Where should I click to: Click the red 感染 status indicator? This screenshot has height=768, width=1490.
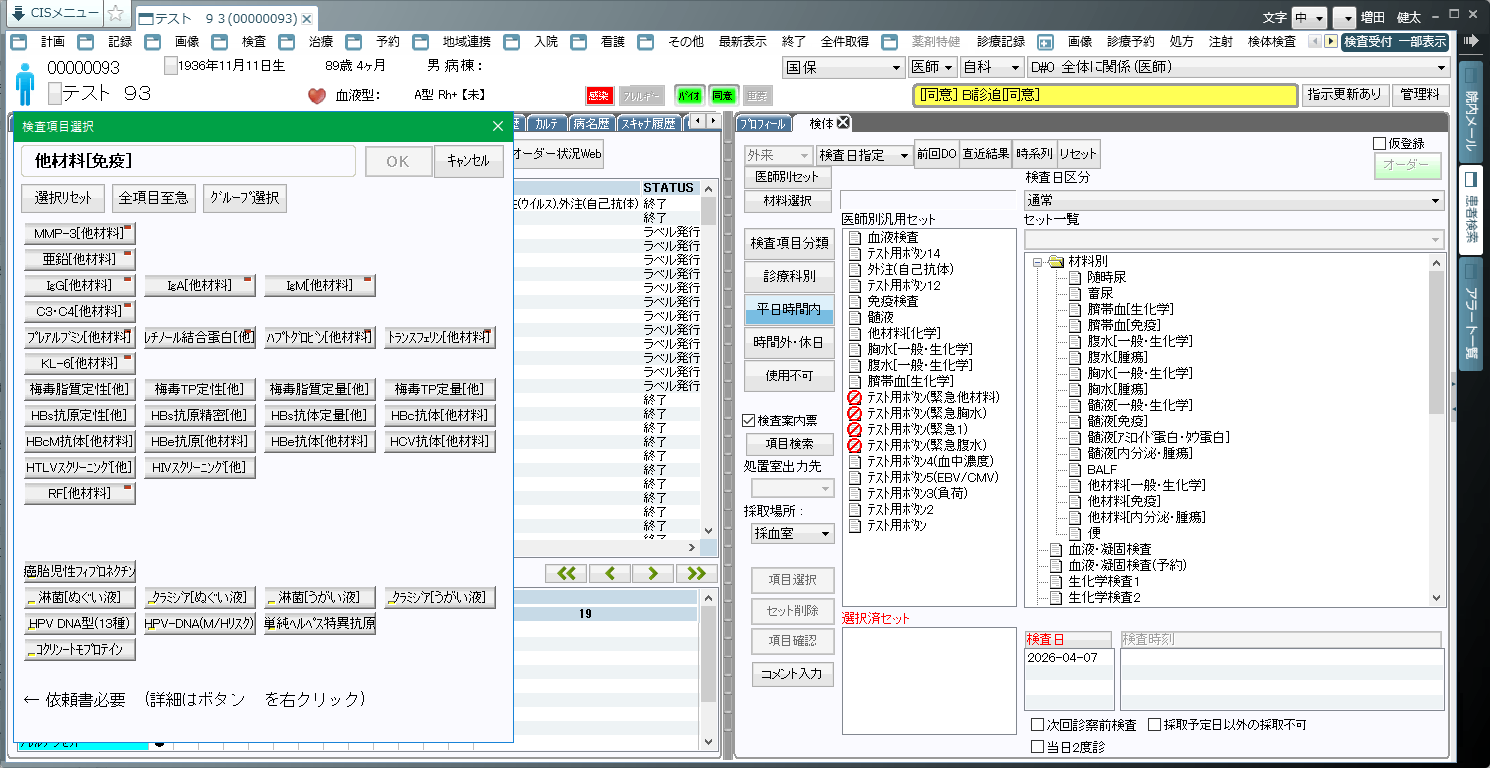pos(599,96)
